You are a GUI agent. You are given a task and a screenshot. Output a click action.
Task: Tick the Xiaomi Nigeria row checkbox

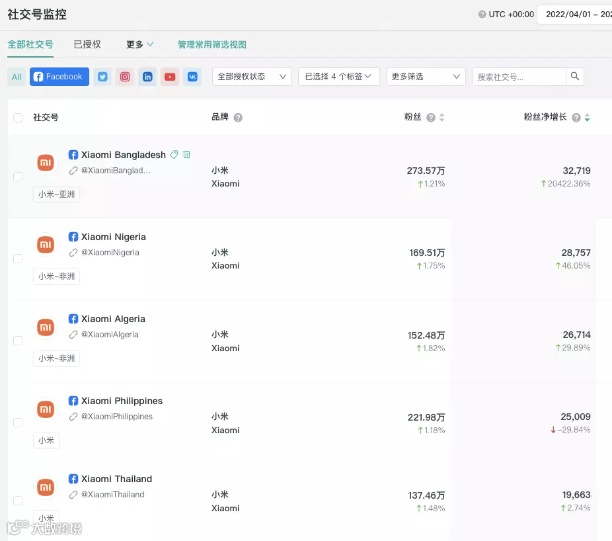point(18,258)
